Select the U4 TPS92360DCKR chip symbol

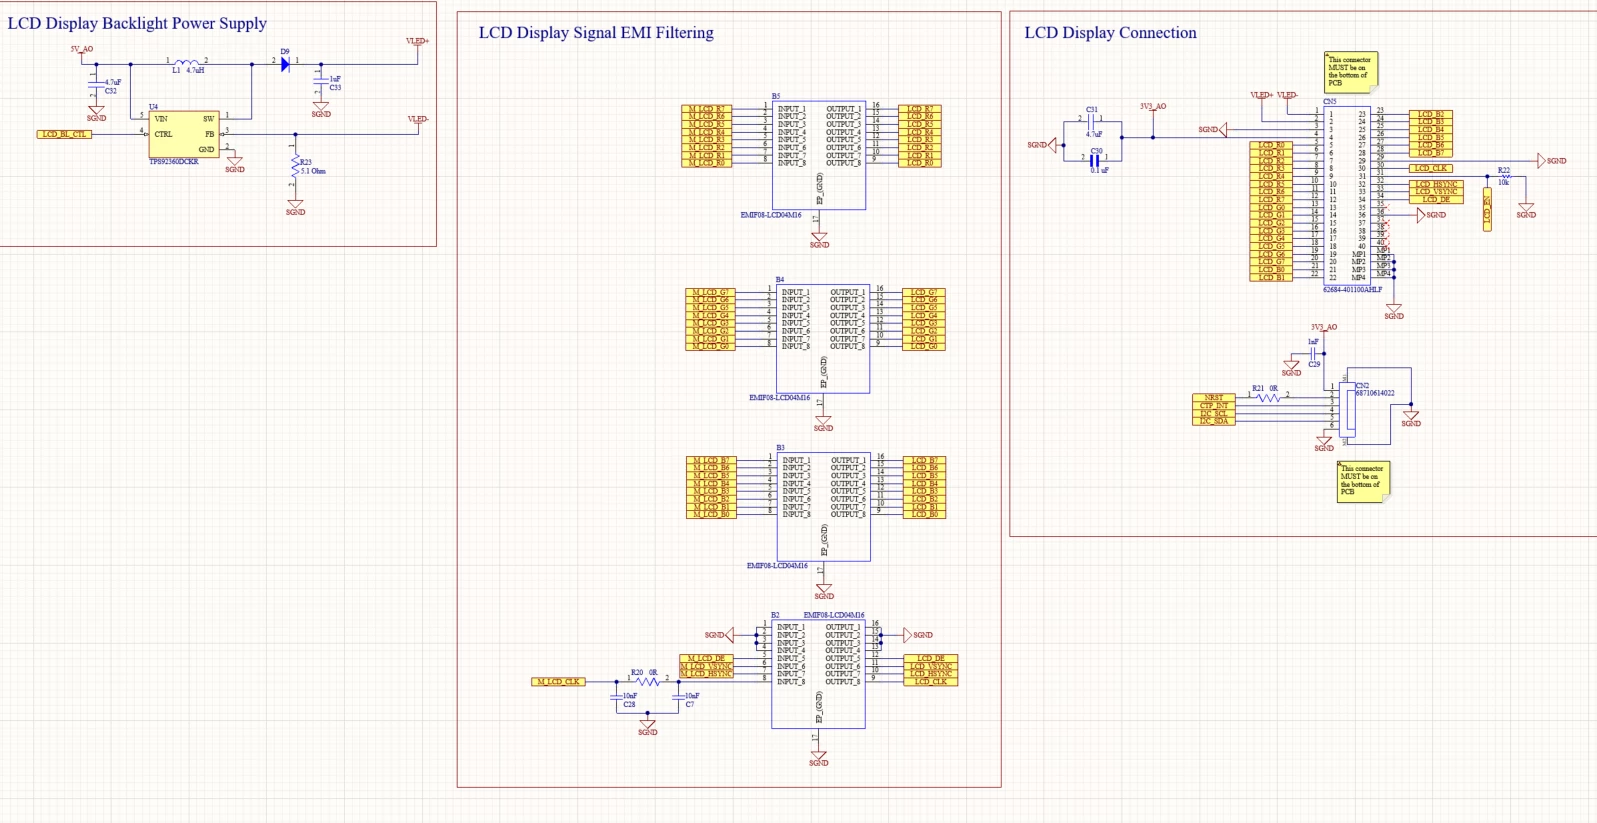(x=184, y=133)
